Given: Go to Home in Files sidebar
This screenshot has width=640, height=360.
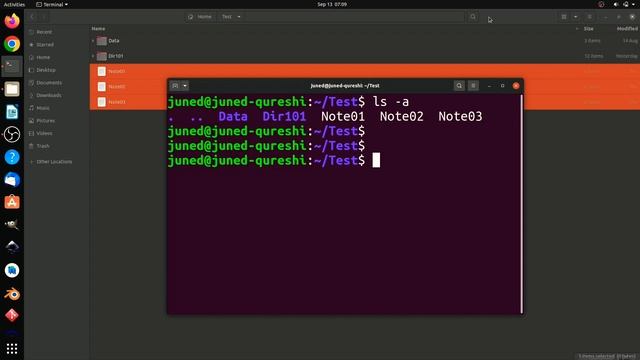Looking at the screenshot, I should pyautogui.click(x=43, y=57).
